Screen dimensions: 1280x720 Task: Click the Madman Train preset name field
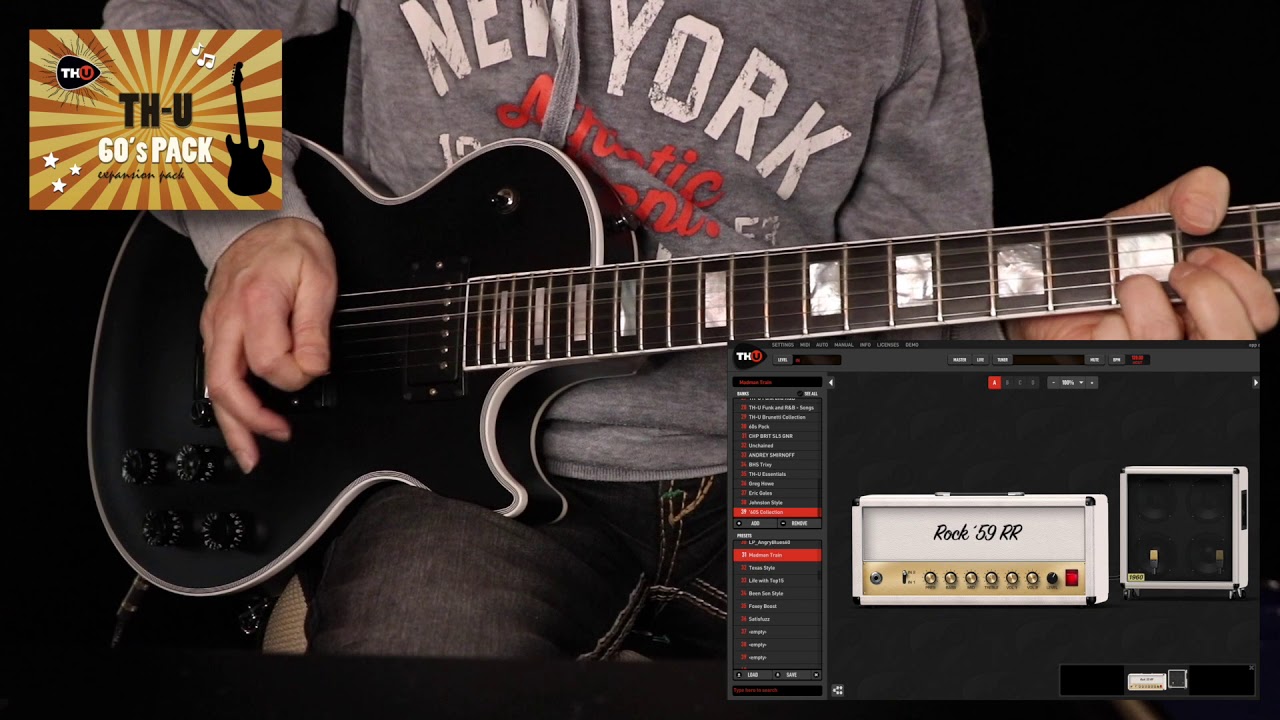(x=777, y=382)
